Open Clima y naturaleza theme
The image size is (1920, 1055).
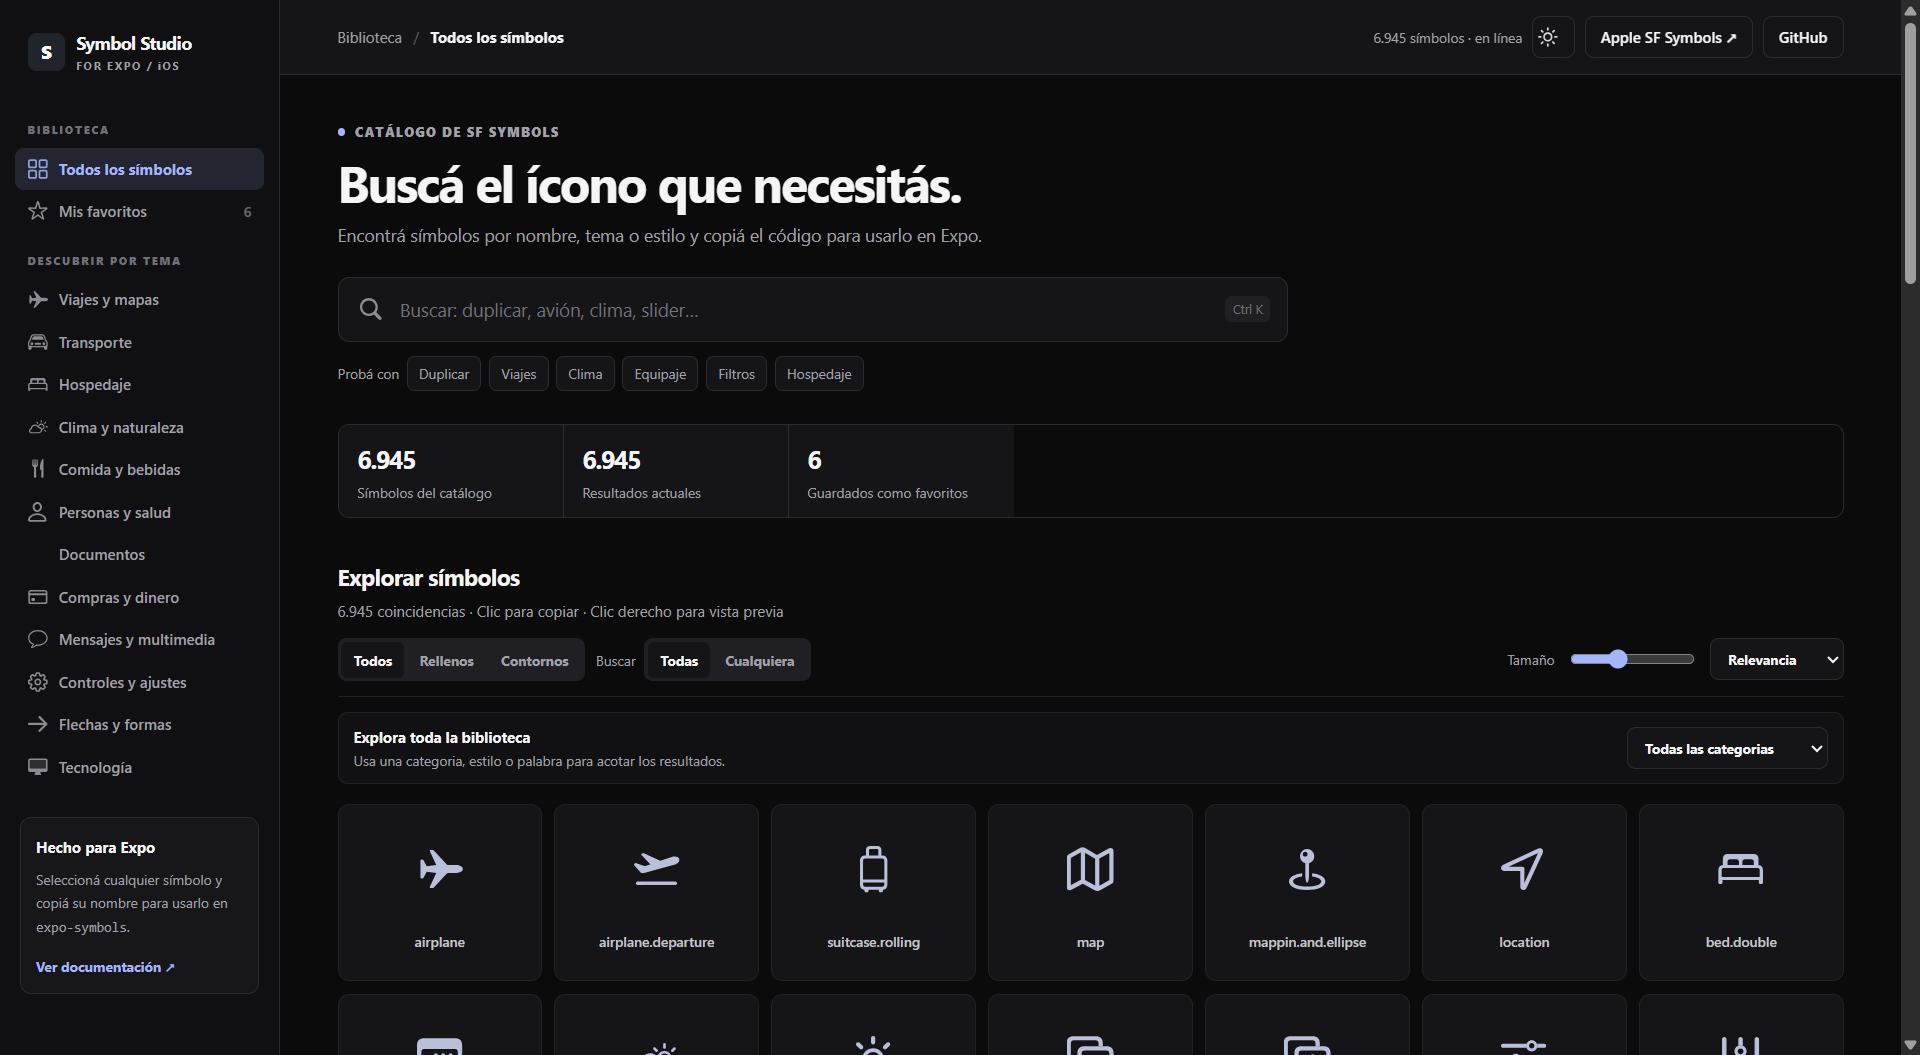(x=139, y=427)
